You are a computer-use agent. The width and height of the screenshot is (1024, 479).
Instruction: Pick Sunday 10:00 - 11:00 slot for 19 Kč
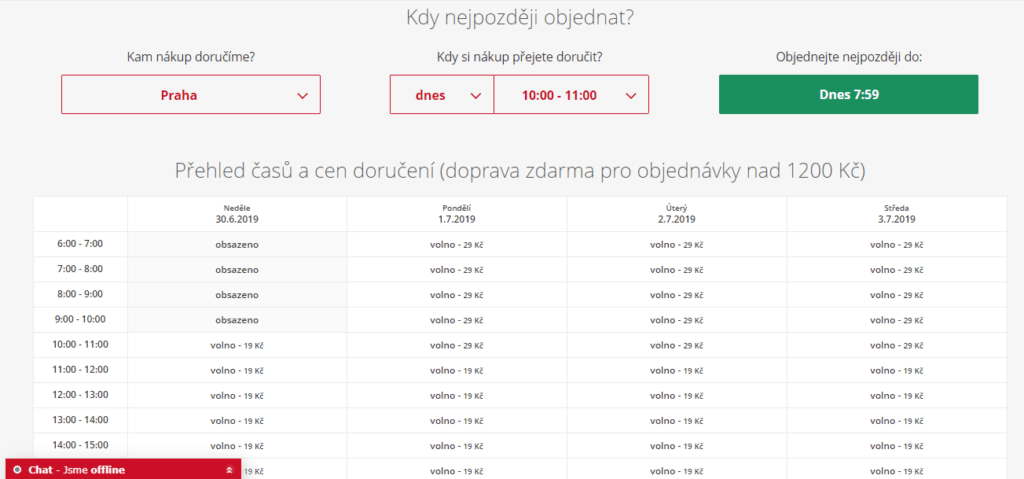click(237, 345)
